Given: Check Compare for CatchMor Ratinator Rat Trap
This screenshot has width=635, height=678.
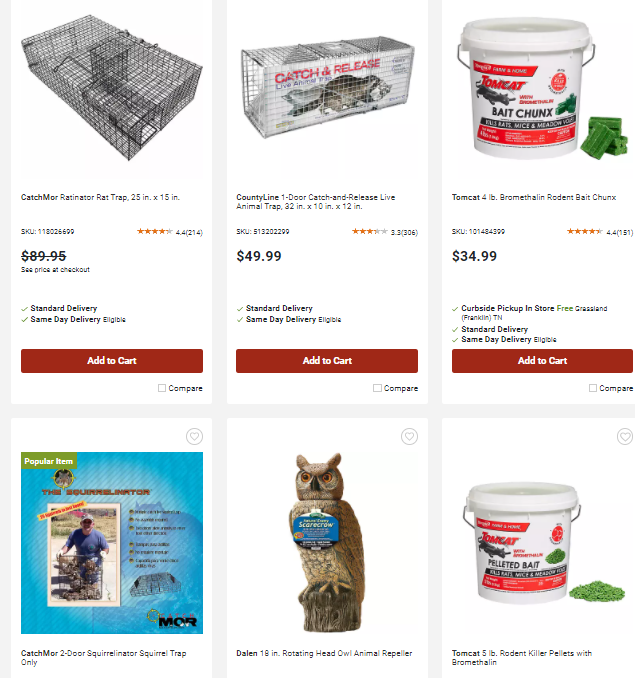Looking at the screenshot, I should coord(162,388).
